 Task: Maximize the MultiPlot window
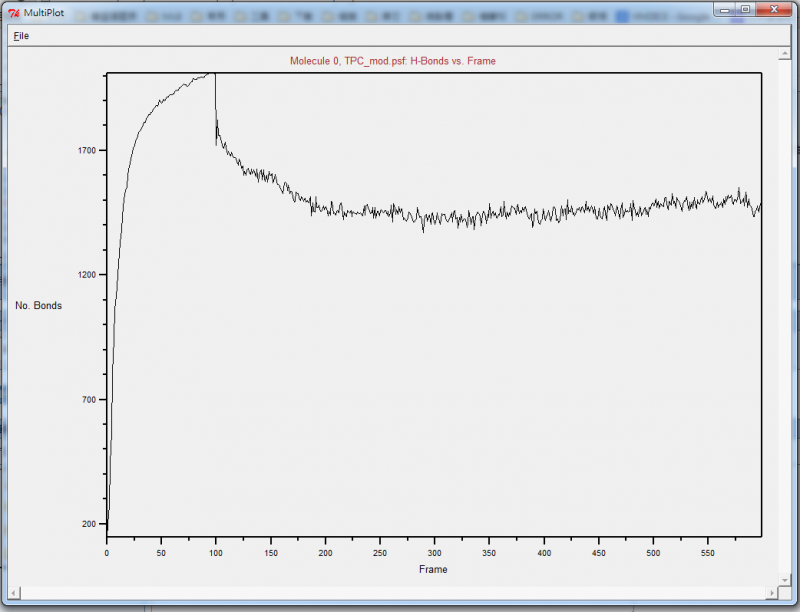point(745,10)
